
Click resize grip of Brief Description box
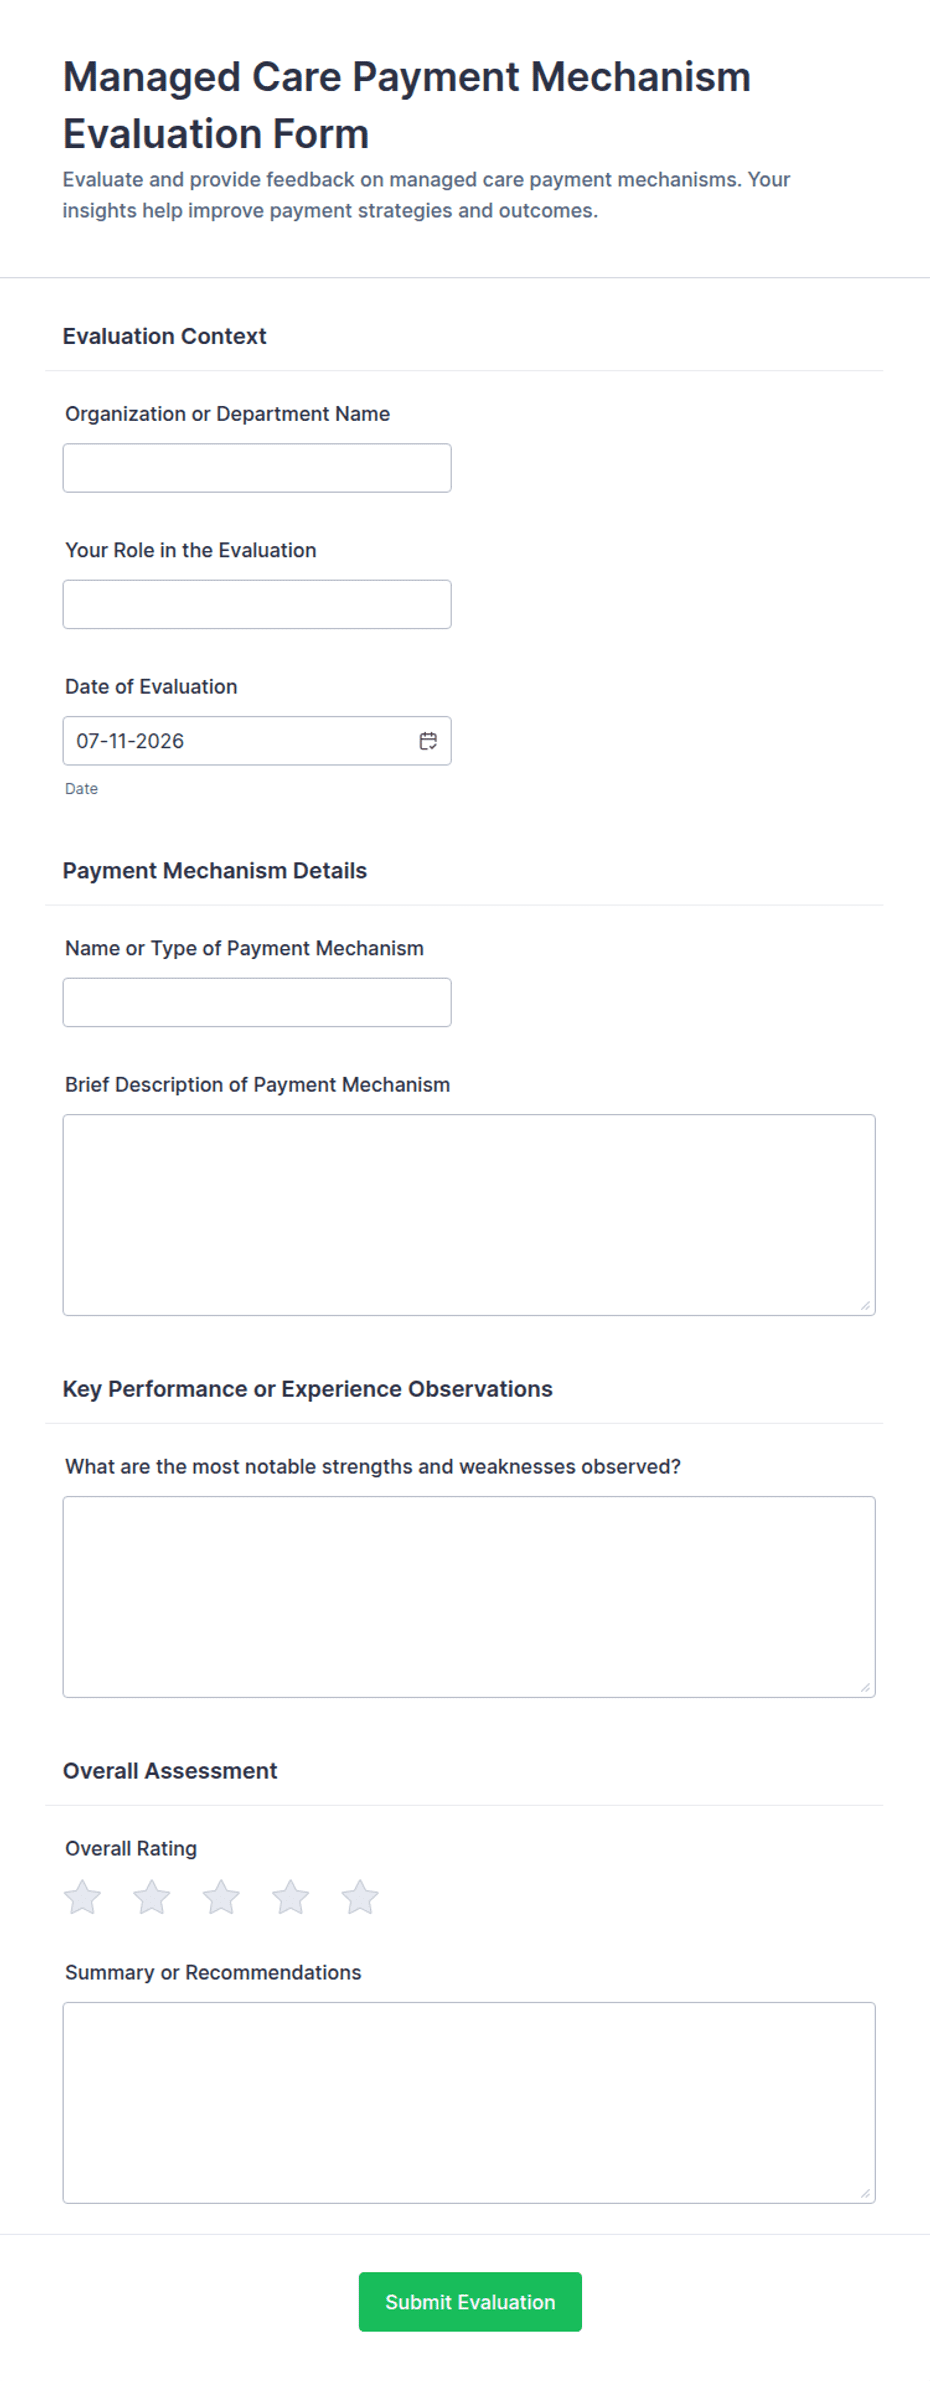click(x=865, y=1305)
